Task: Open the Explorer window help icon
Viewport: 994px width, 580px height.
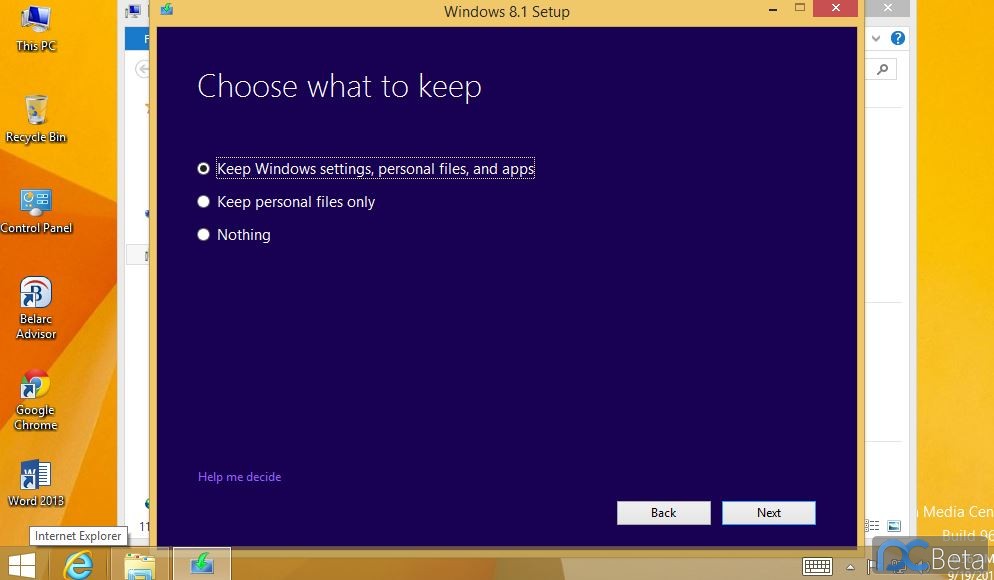Action: (x=898, y=38)
